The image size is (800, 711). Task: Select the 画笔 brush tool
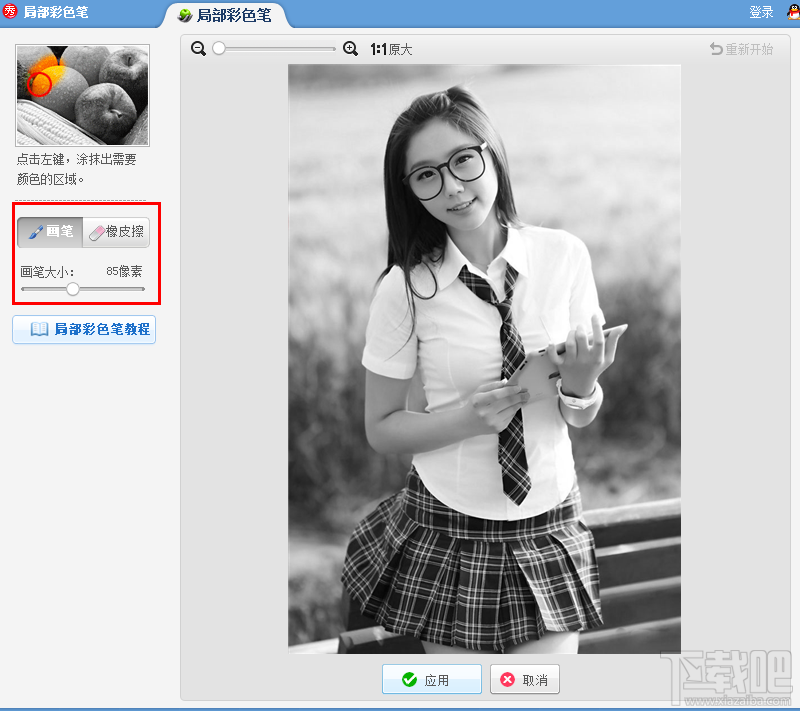49,231
